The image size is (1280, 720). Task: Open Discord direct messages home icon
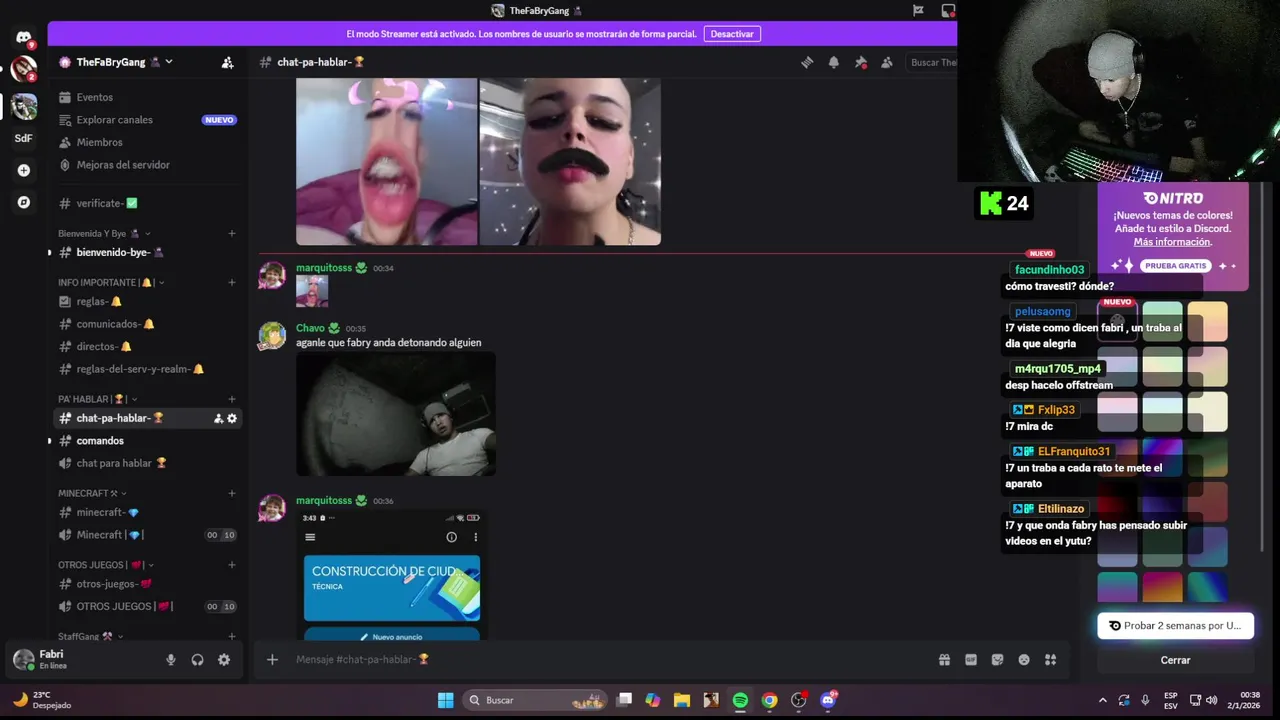23,38
